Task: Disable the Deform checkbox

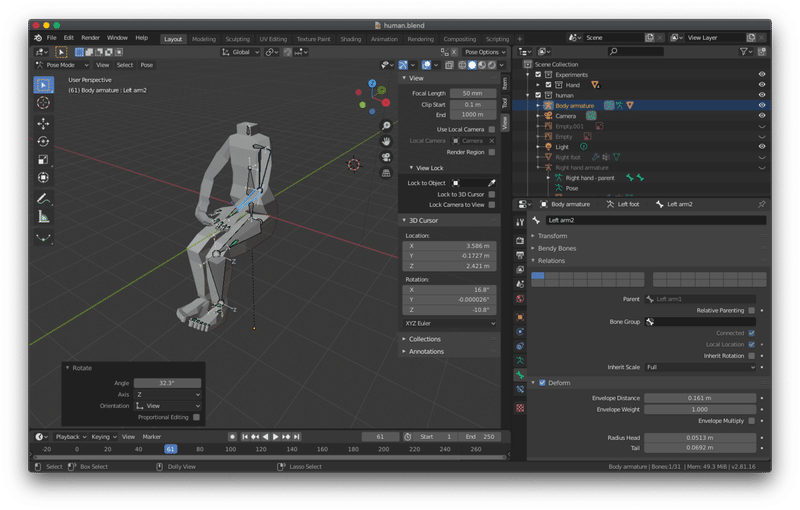Action: [x=542, y=383]
